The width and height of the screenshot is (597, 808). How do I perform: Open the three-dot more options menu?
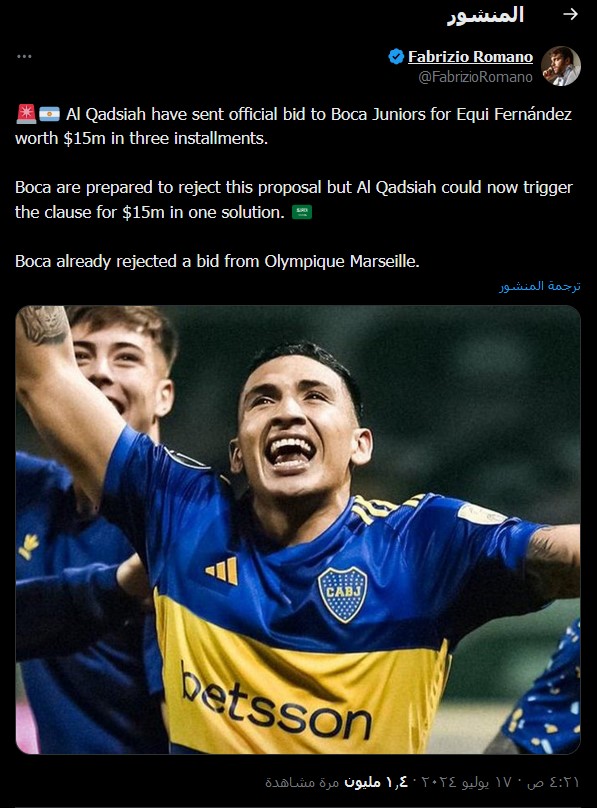pyautogui.click(x=24, y=56)
